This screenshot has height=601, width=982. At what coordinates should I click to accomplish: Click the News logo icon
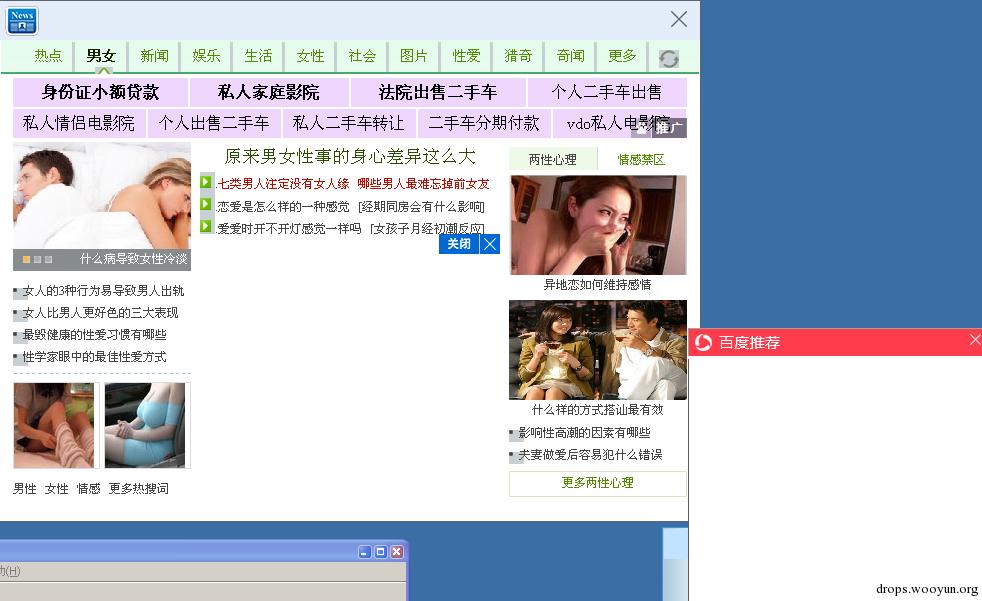[x=22, y=20]
